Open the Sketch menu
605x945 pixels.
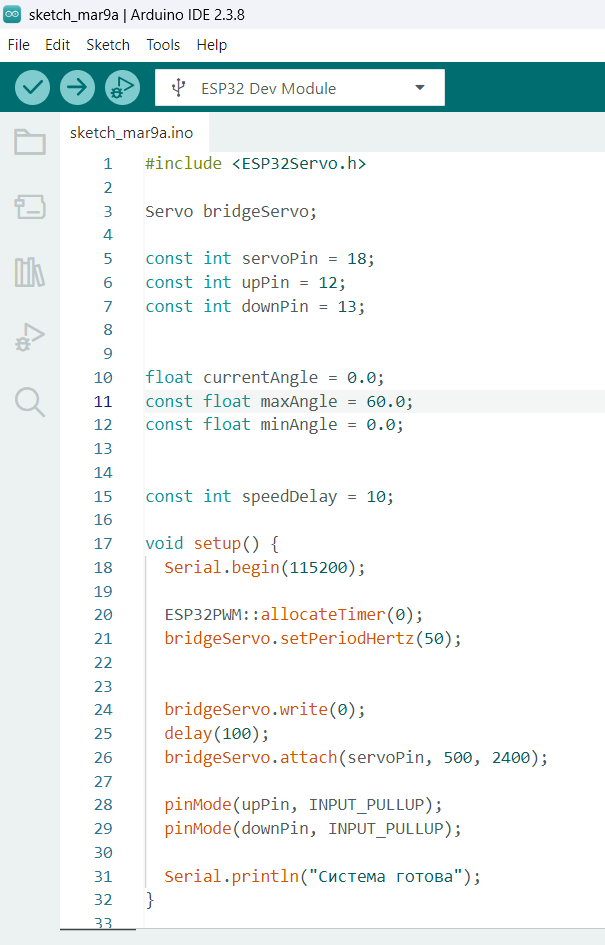click(x=108, y=45)
